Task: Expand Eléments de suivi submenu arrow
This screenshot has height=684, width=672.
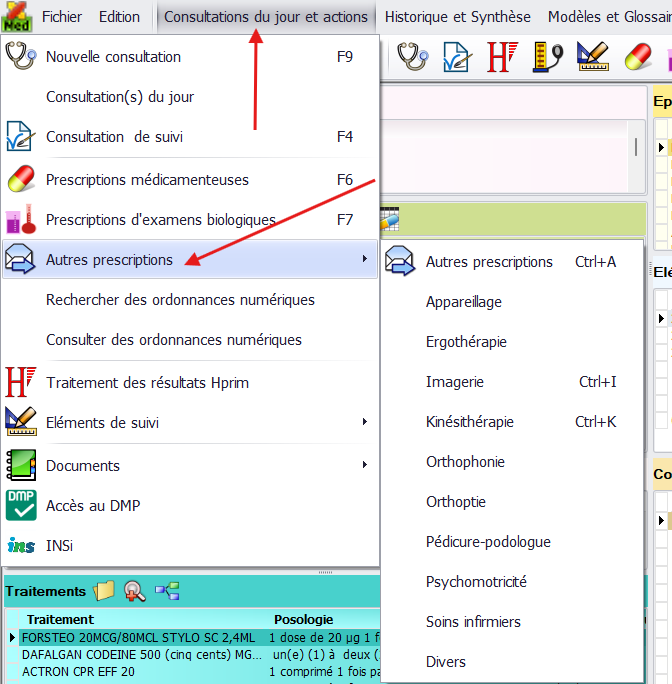Action: pos(365,422)
